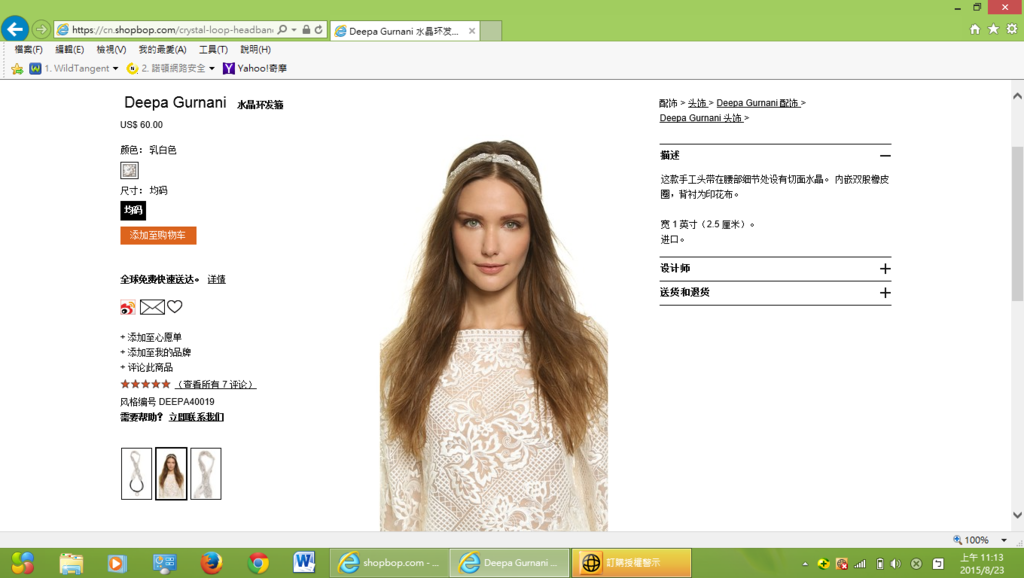
Task: Open the Favorites star icon
Action: point(993,29)
